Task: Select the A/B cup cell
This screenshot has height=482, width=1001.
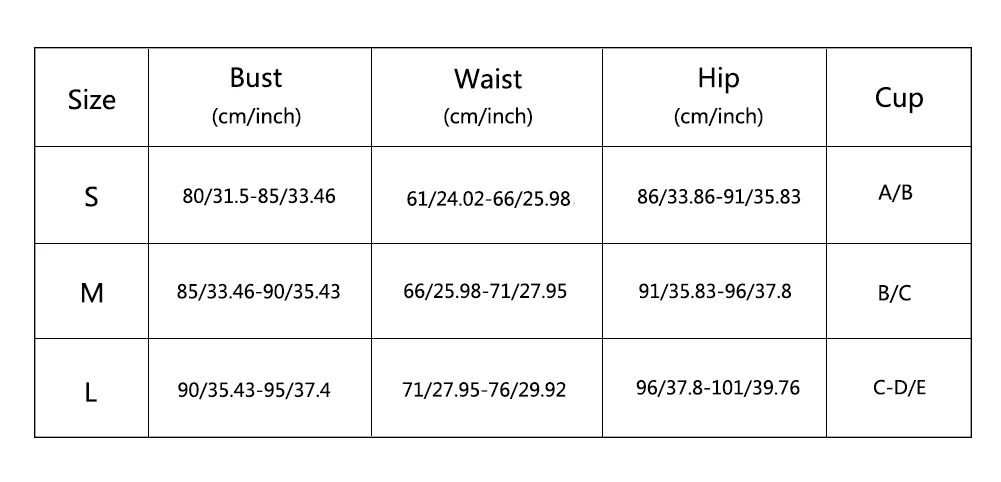Action: [x=895, y=193]
